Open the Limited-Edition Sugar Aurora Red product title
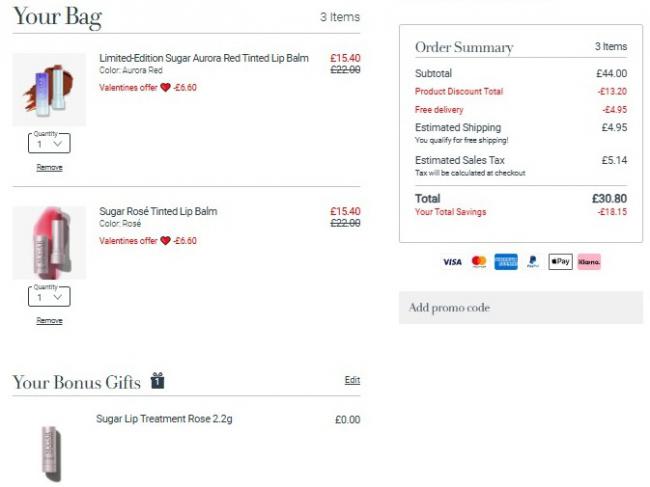 coord(204,58)
